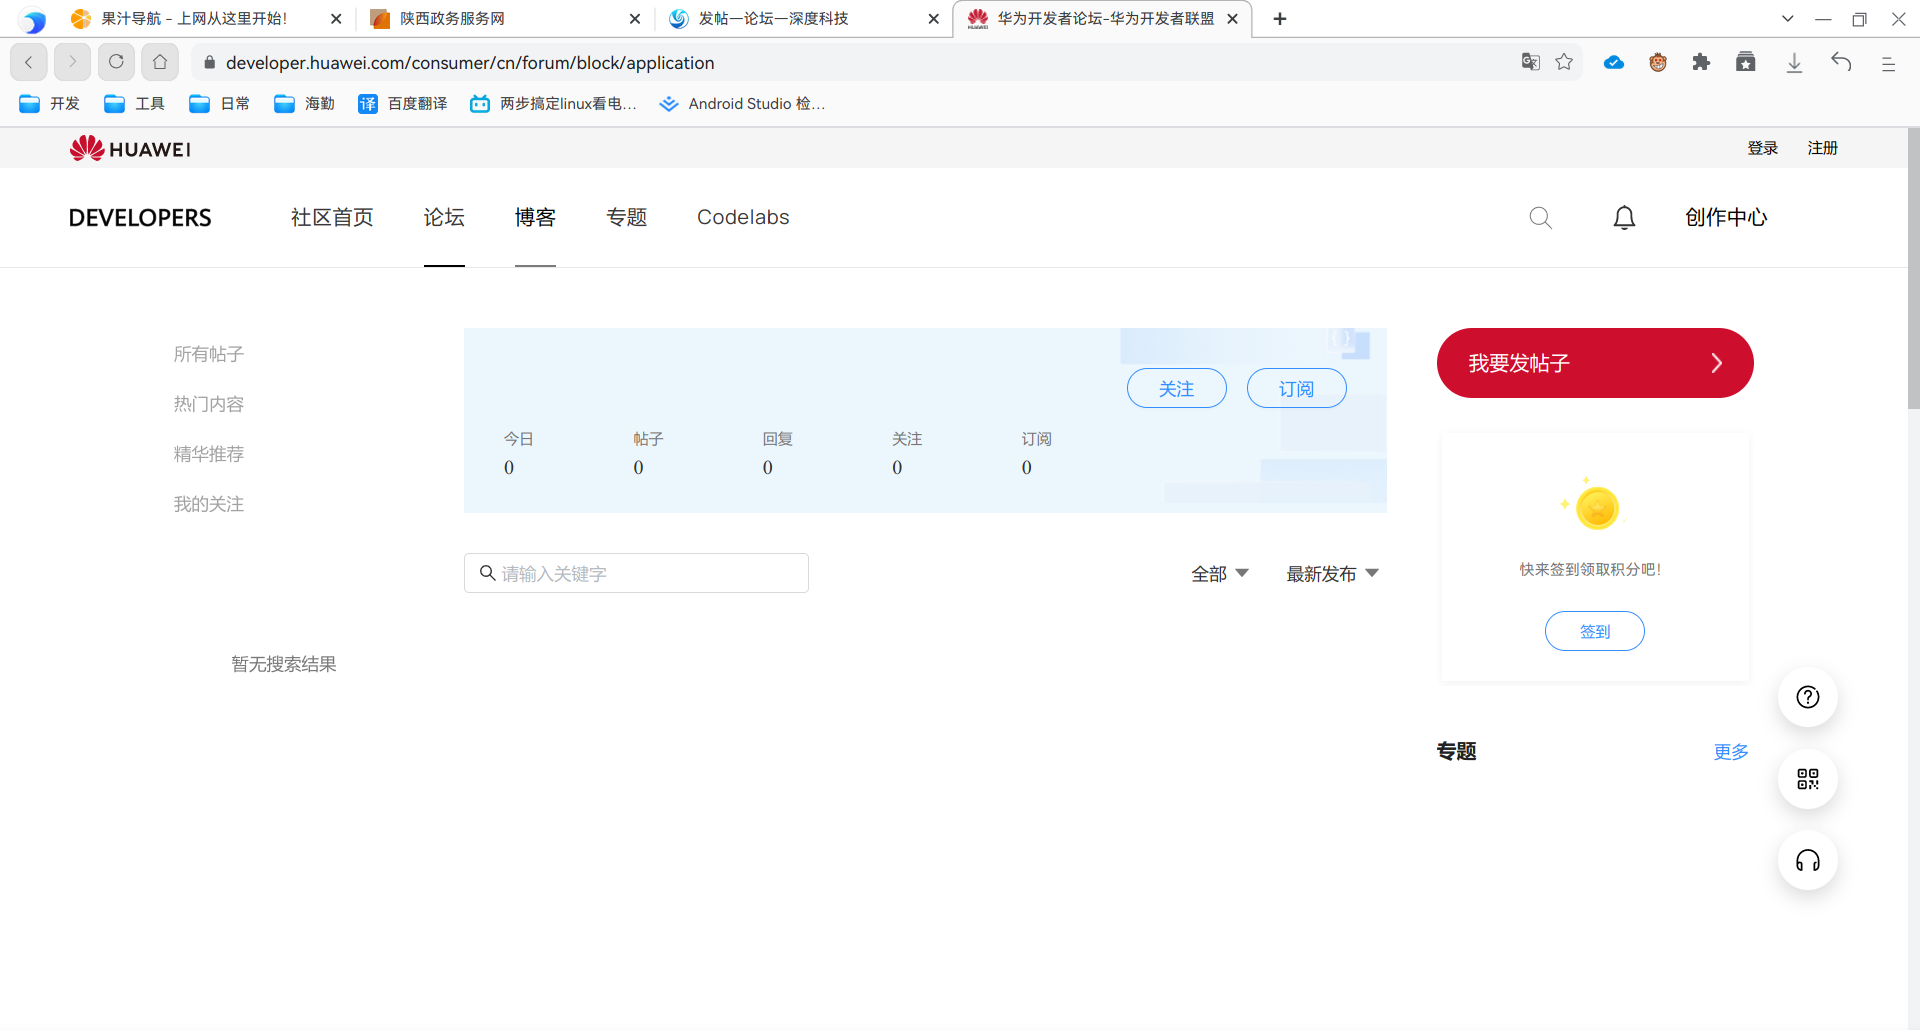
Task: Open the blue cloud sync icon
Action: [x=1614, y=62]
